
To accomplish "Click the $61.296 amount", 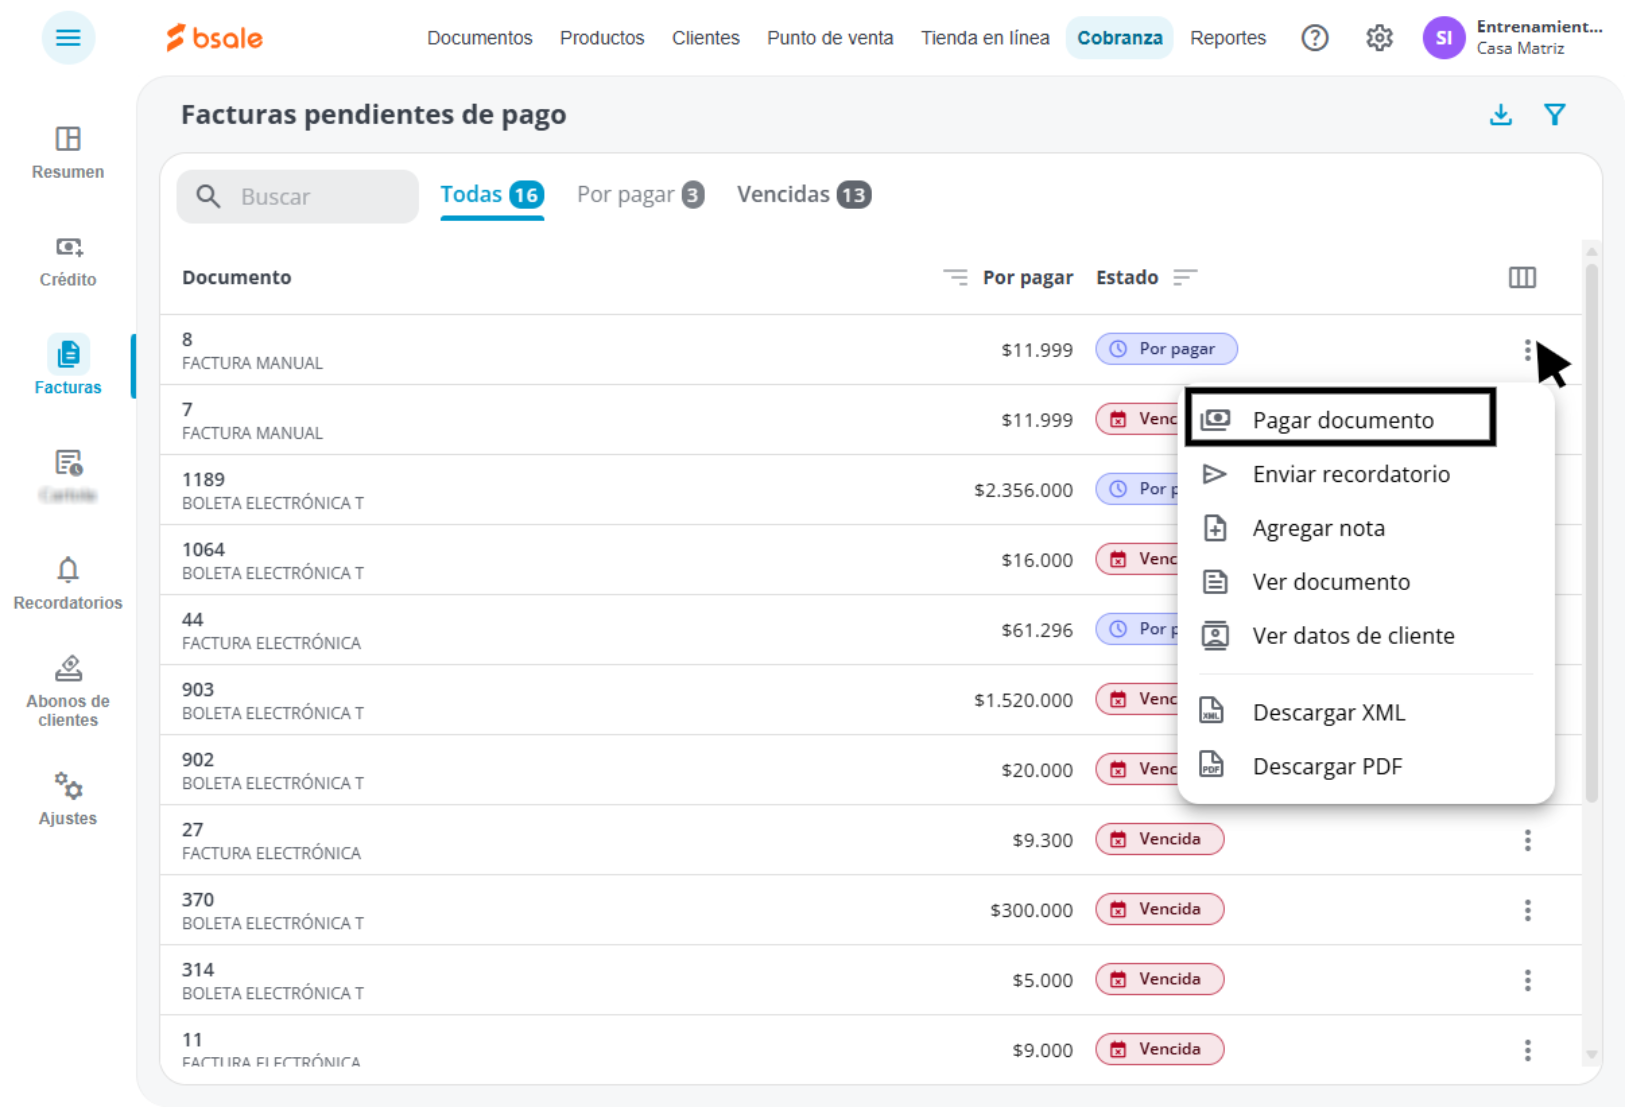I will tap(1037, 630).
